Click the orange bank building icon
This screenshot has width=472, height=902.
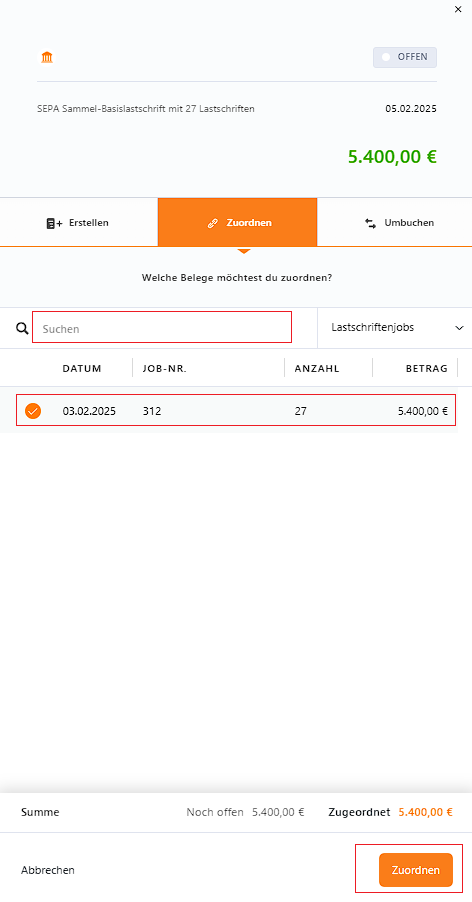(x=47, y=58)
